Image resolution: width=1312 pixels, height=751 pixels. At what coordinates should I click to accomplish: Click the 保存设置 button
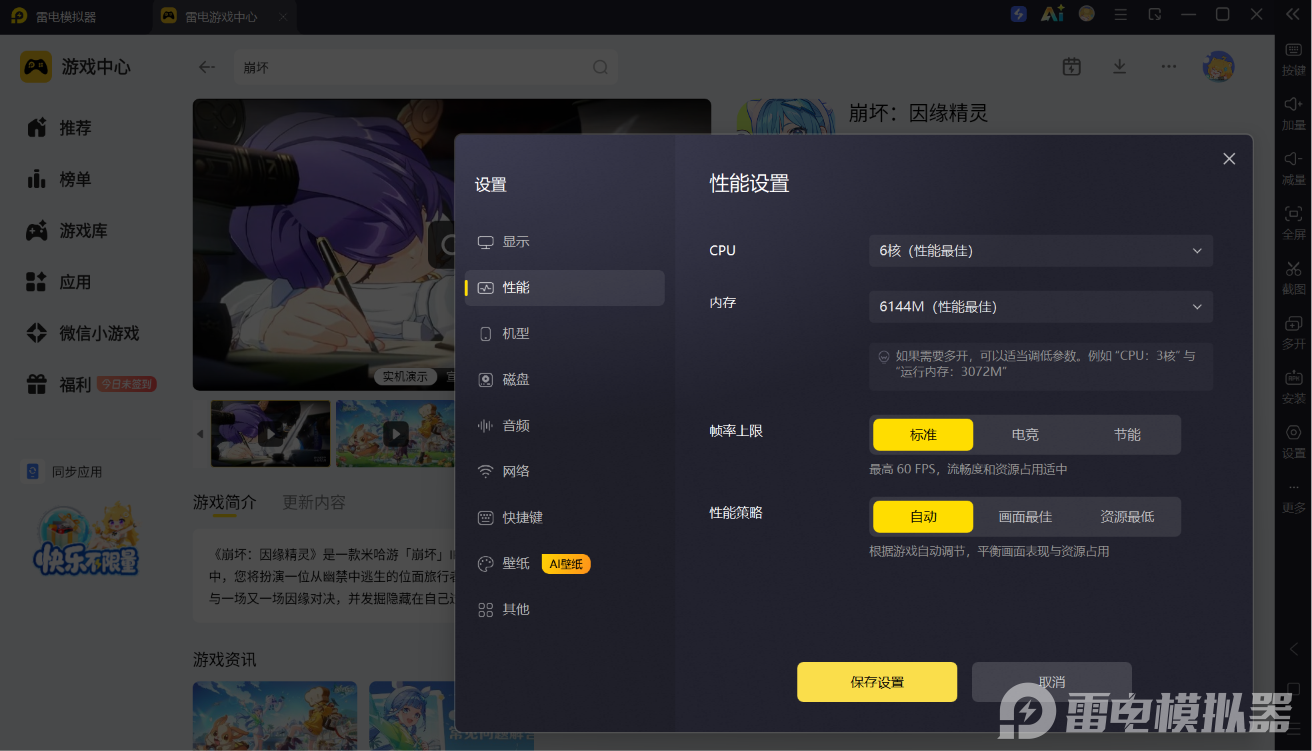point(877,682)
